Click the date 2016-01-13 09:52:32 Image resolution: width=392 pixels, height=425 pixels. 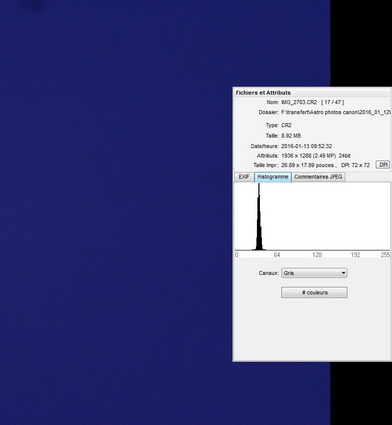point(307,146)
